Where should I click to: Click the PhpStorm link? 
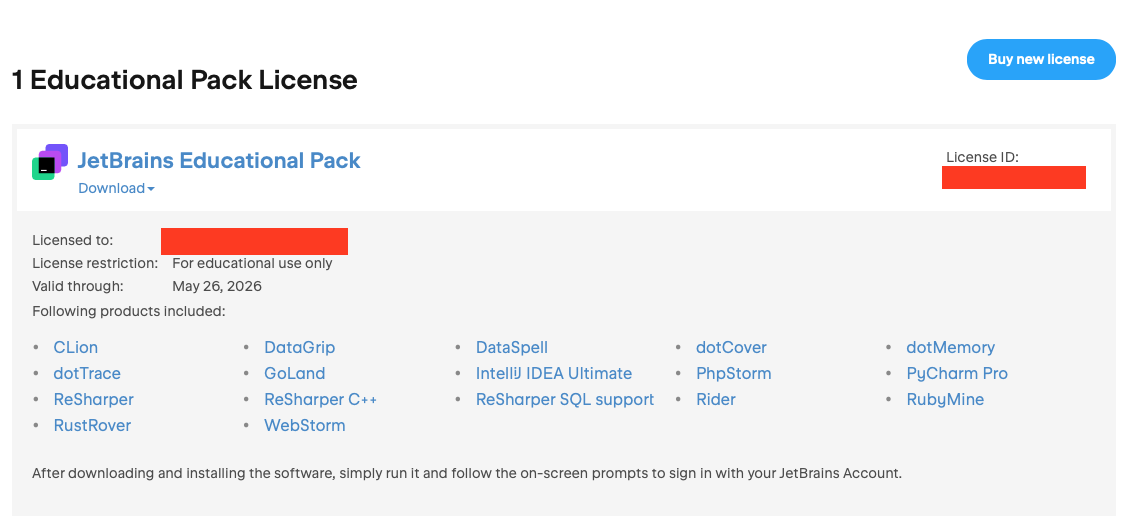coord(733,373)
